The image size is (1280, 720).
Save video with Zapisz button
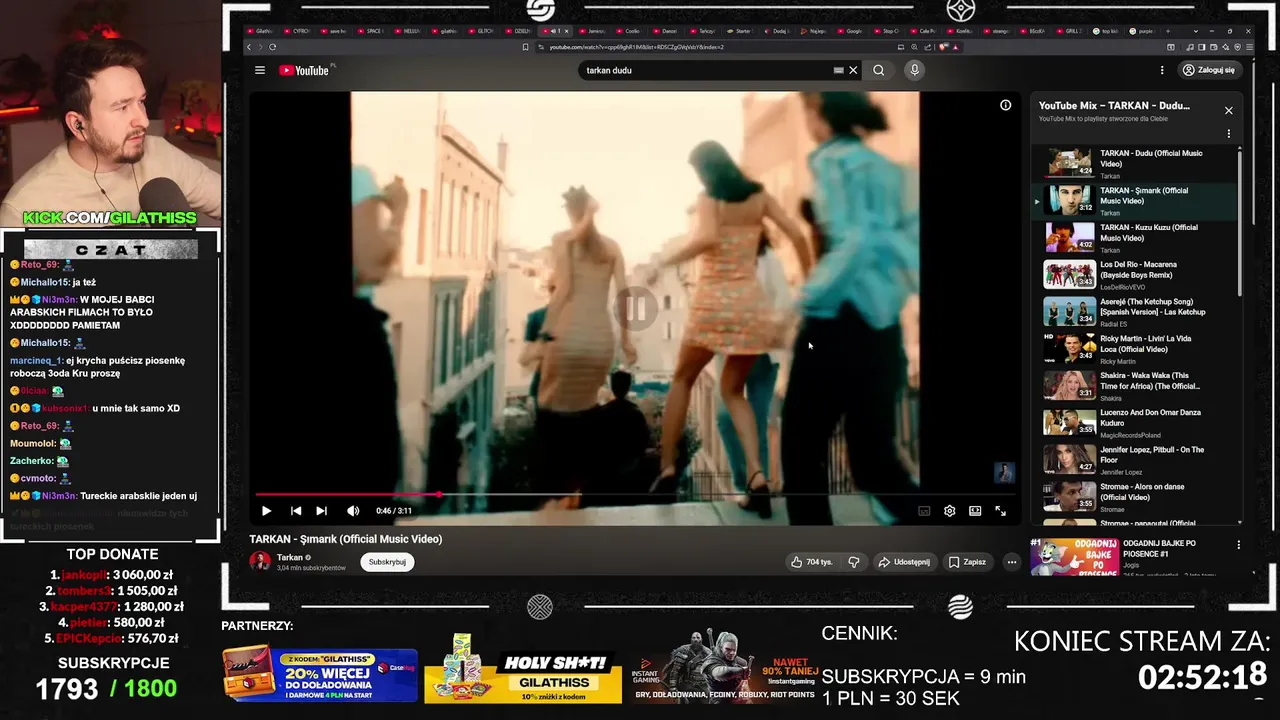[x=967, y=562]
